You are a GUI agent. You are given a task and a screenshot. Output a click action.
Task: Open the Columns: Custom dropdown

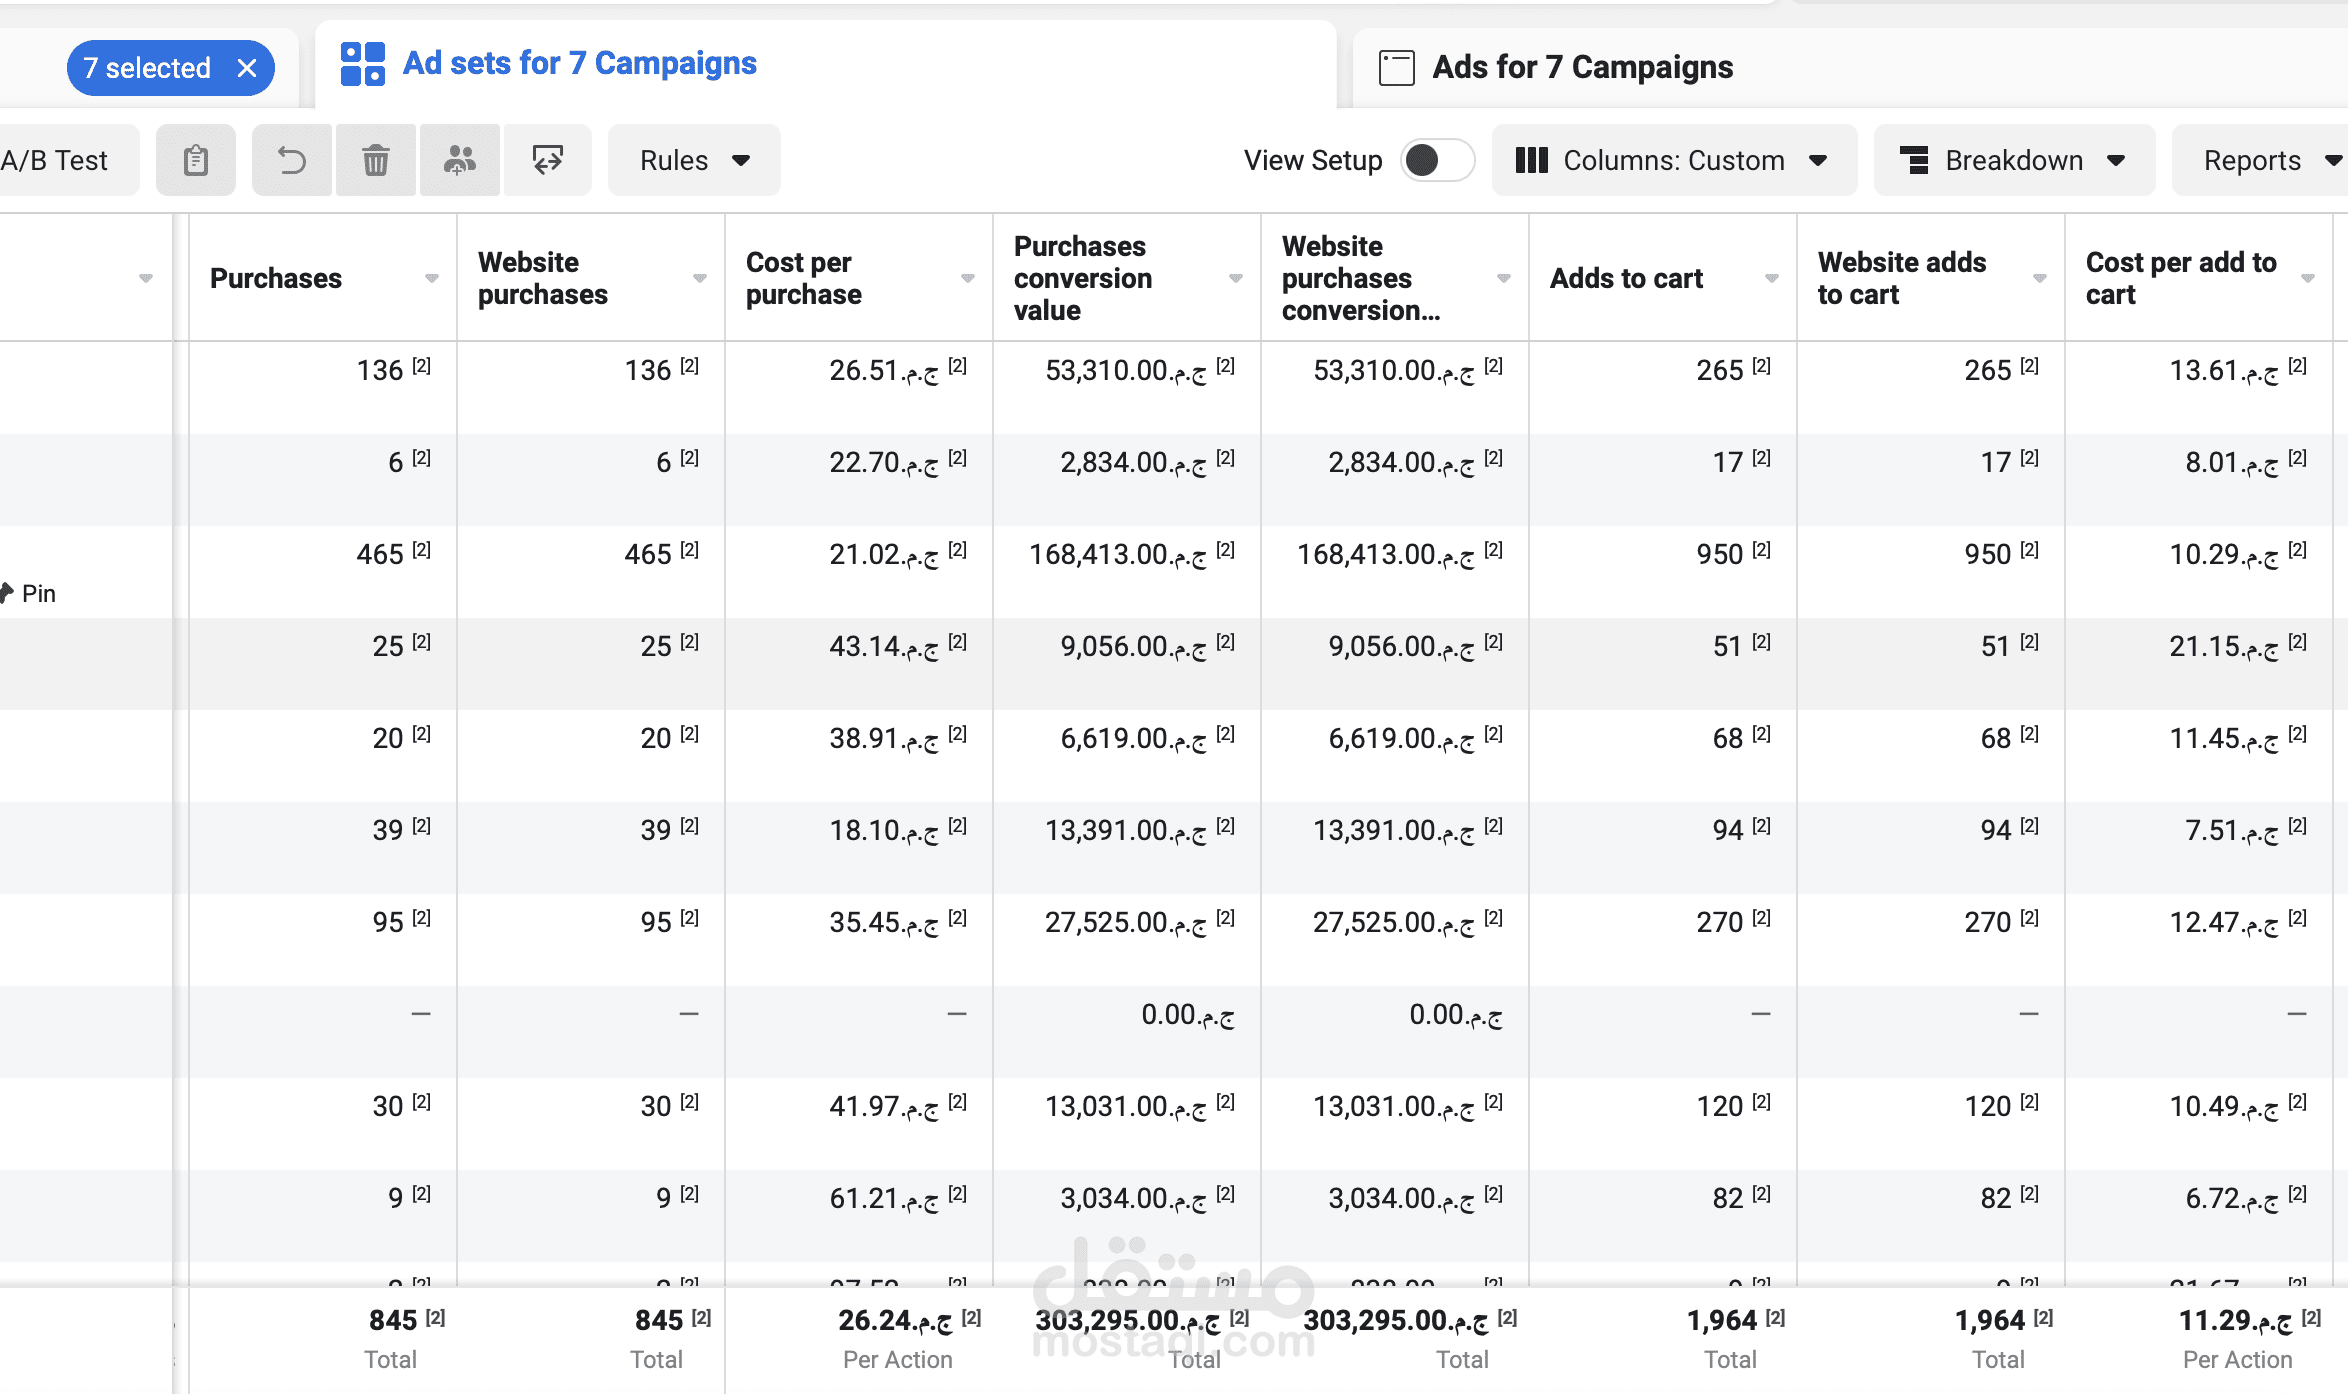1674,160
